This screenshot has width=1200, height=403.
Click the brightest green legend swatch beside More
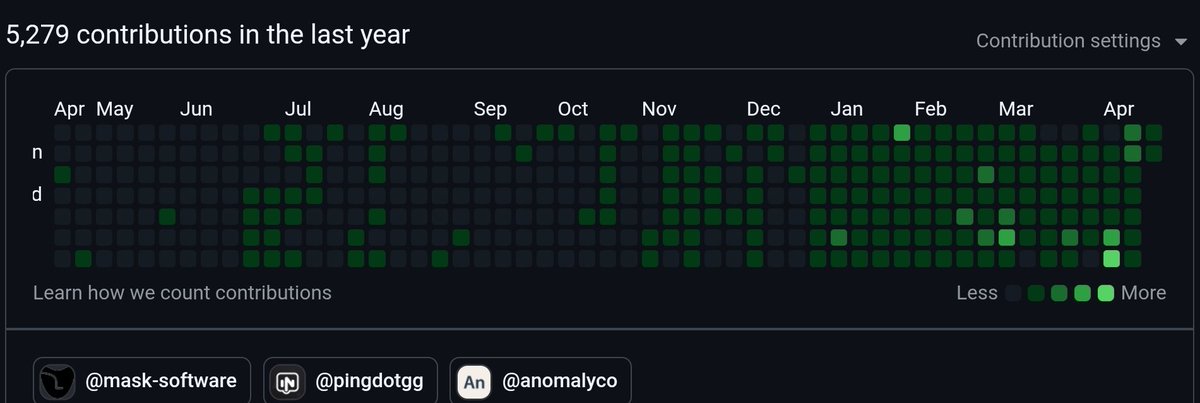(x=1106, y=293)
